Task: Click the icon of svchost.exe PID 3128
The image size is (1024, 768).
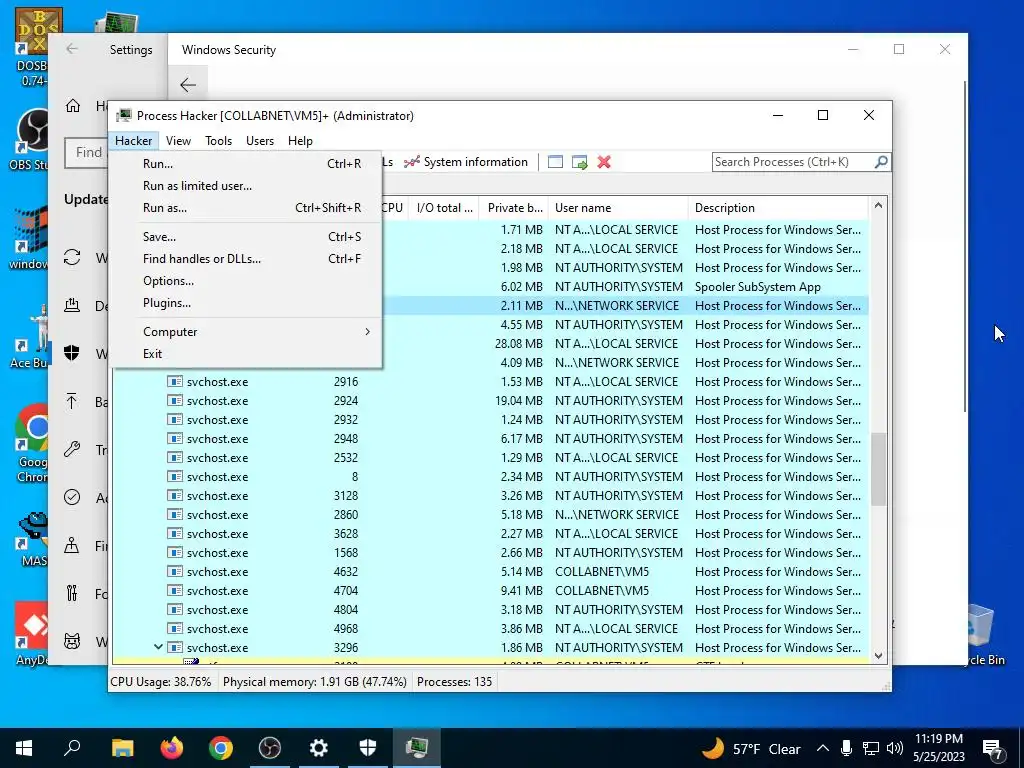Action: [174, 495]
